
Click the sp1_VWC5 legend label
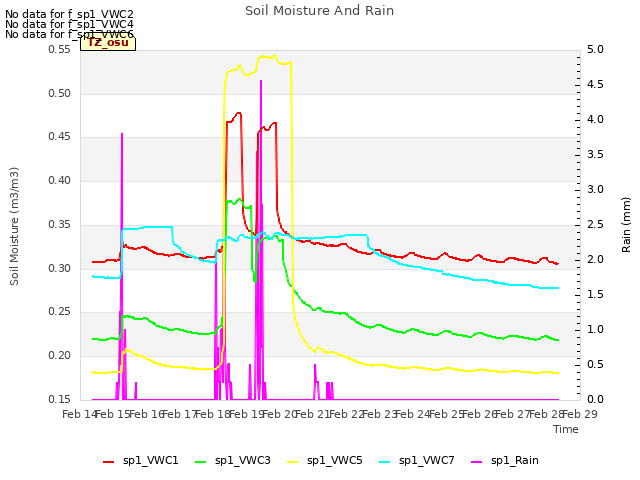(x=334, y=460)
